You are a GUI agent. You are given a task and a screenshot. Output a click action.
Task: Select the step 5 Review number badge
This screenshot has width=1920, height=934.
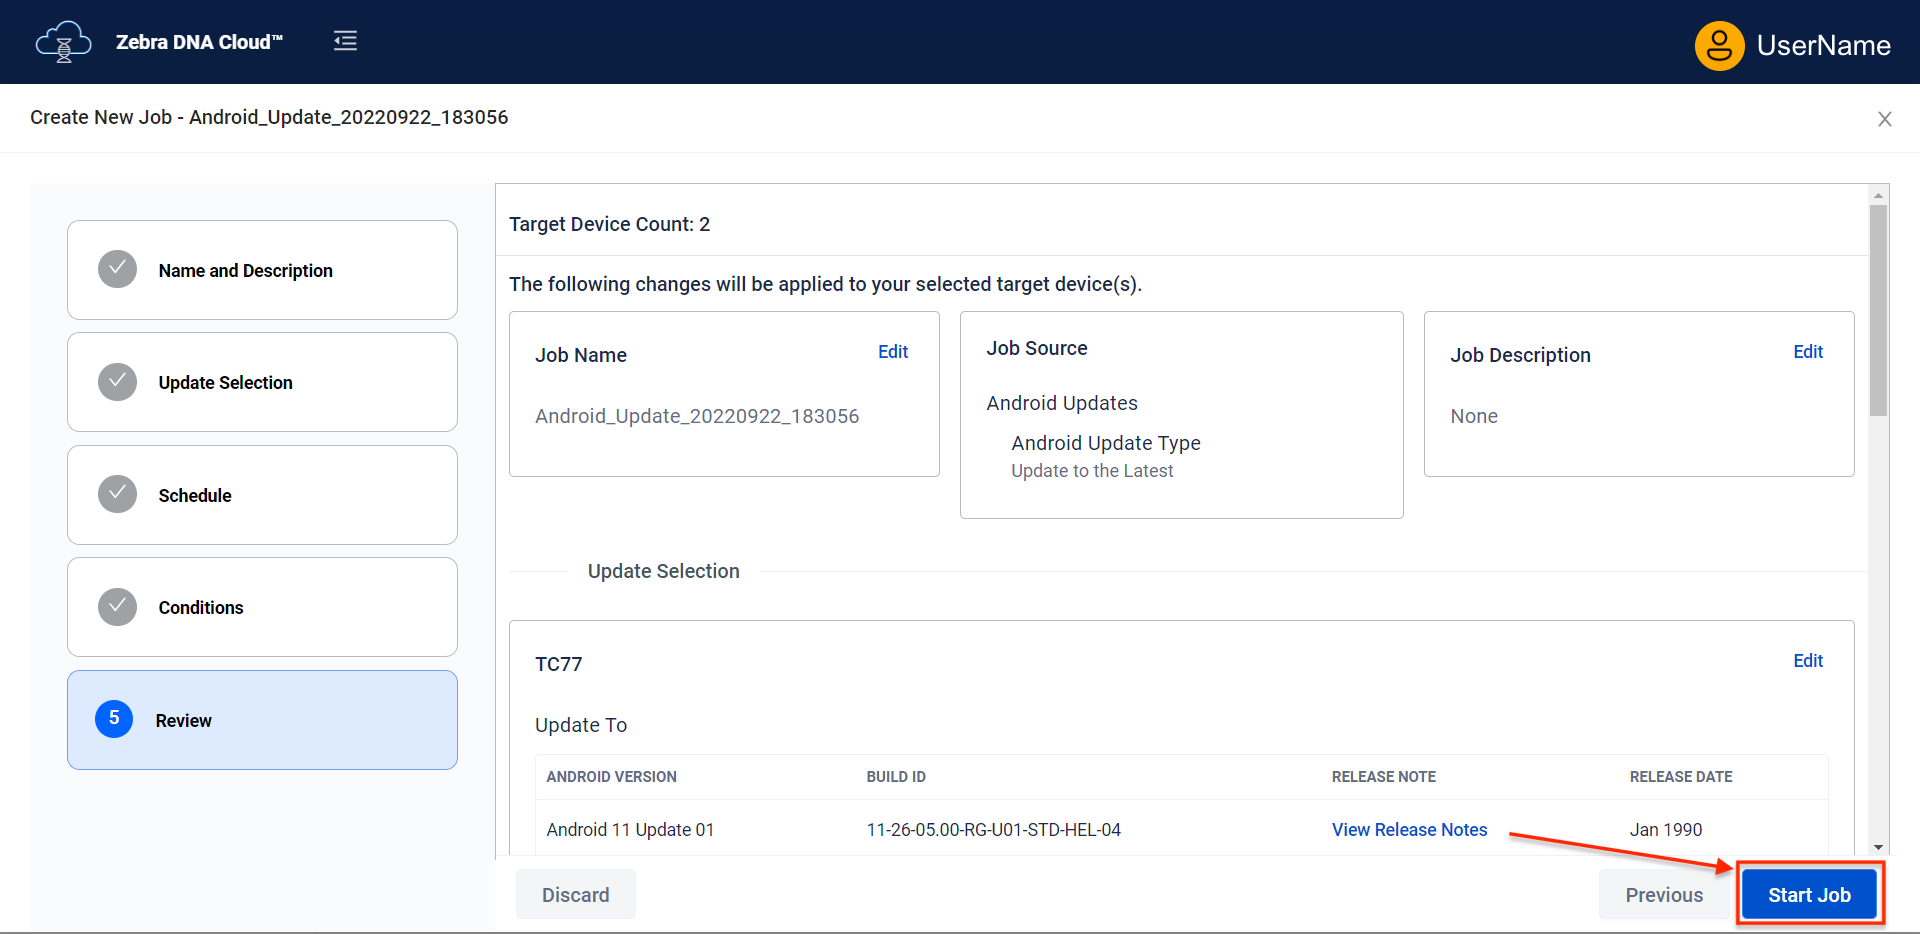click(114, 718)
